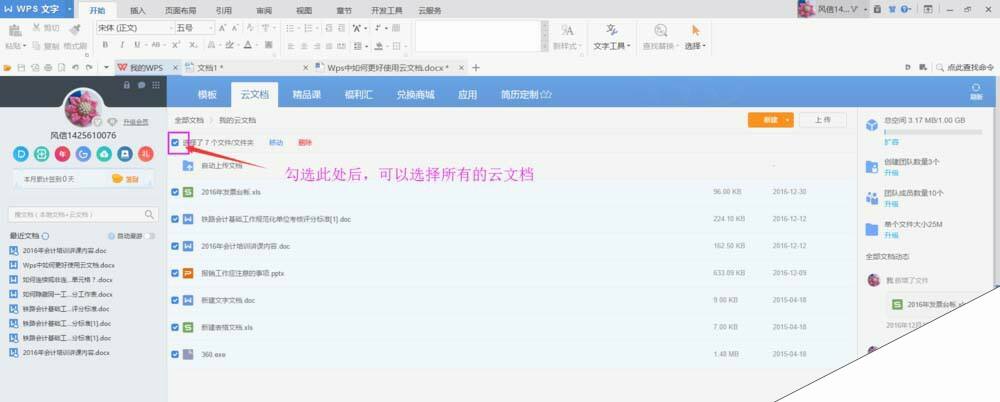Open the 兑换商城 tab
Screen dimensions: 1000x402
tap(415, 94)
